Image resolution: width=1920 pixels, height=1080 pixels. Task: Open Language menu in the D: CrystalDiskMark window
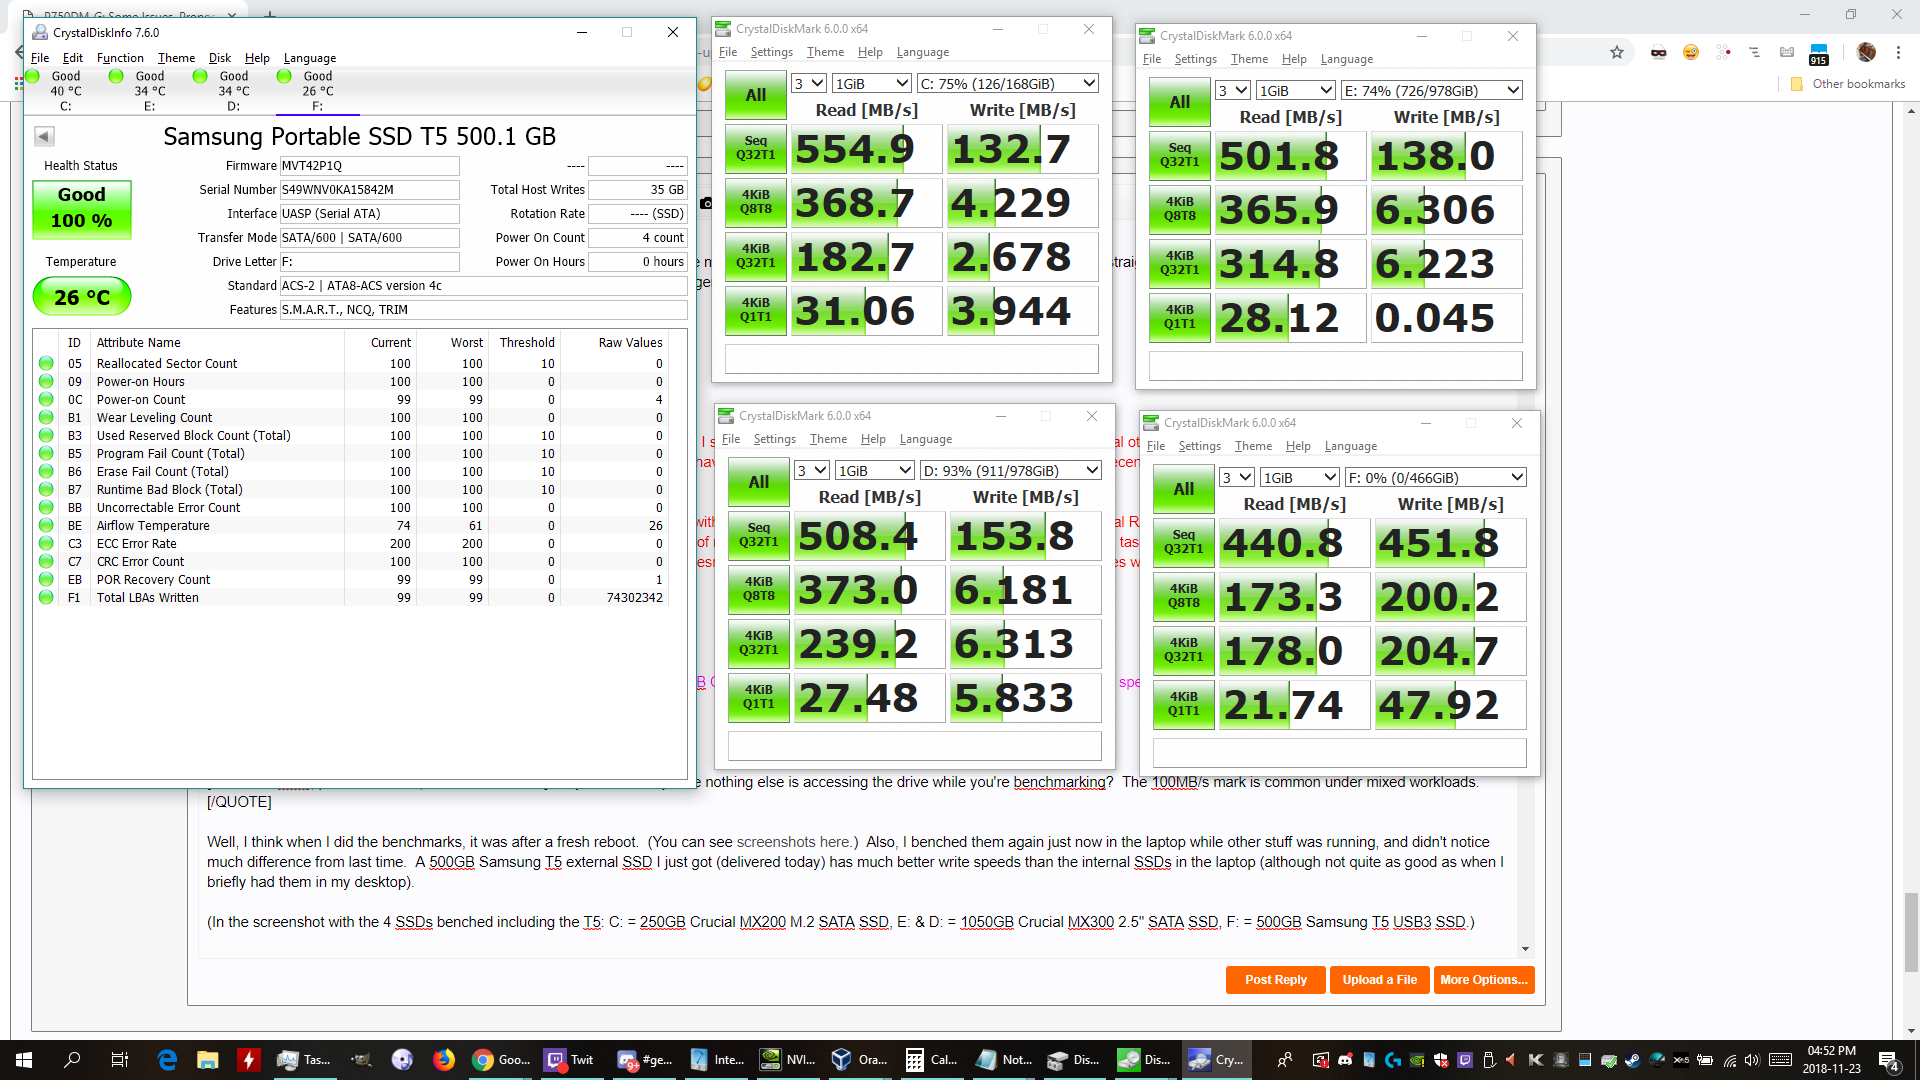926,439
